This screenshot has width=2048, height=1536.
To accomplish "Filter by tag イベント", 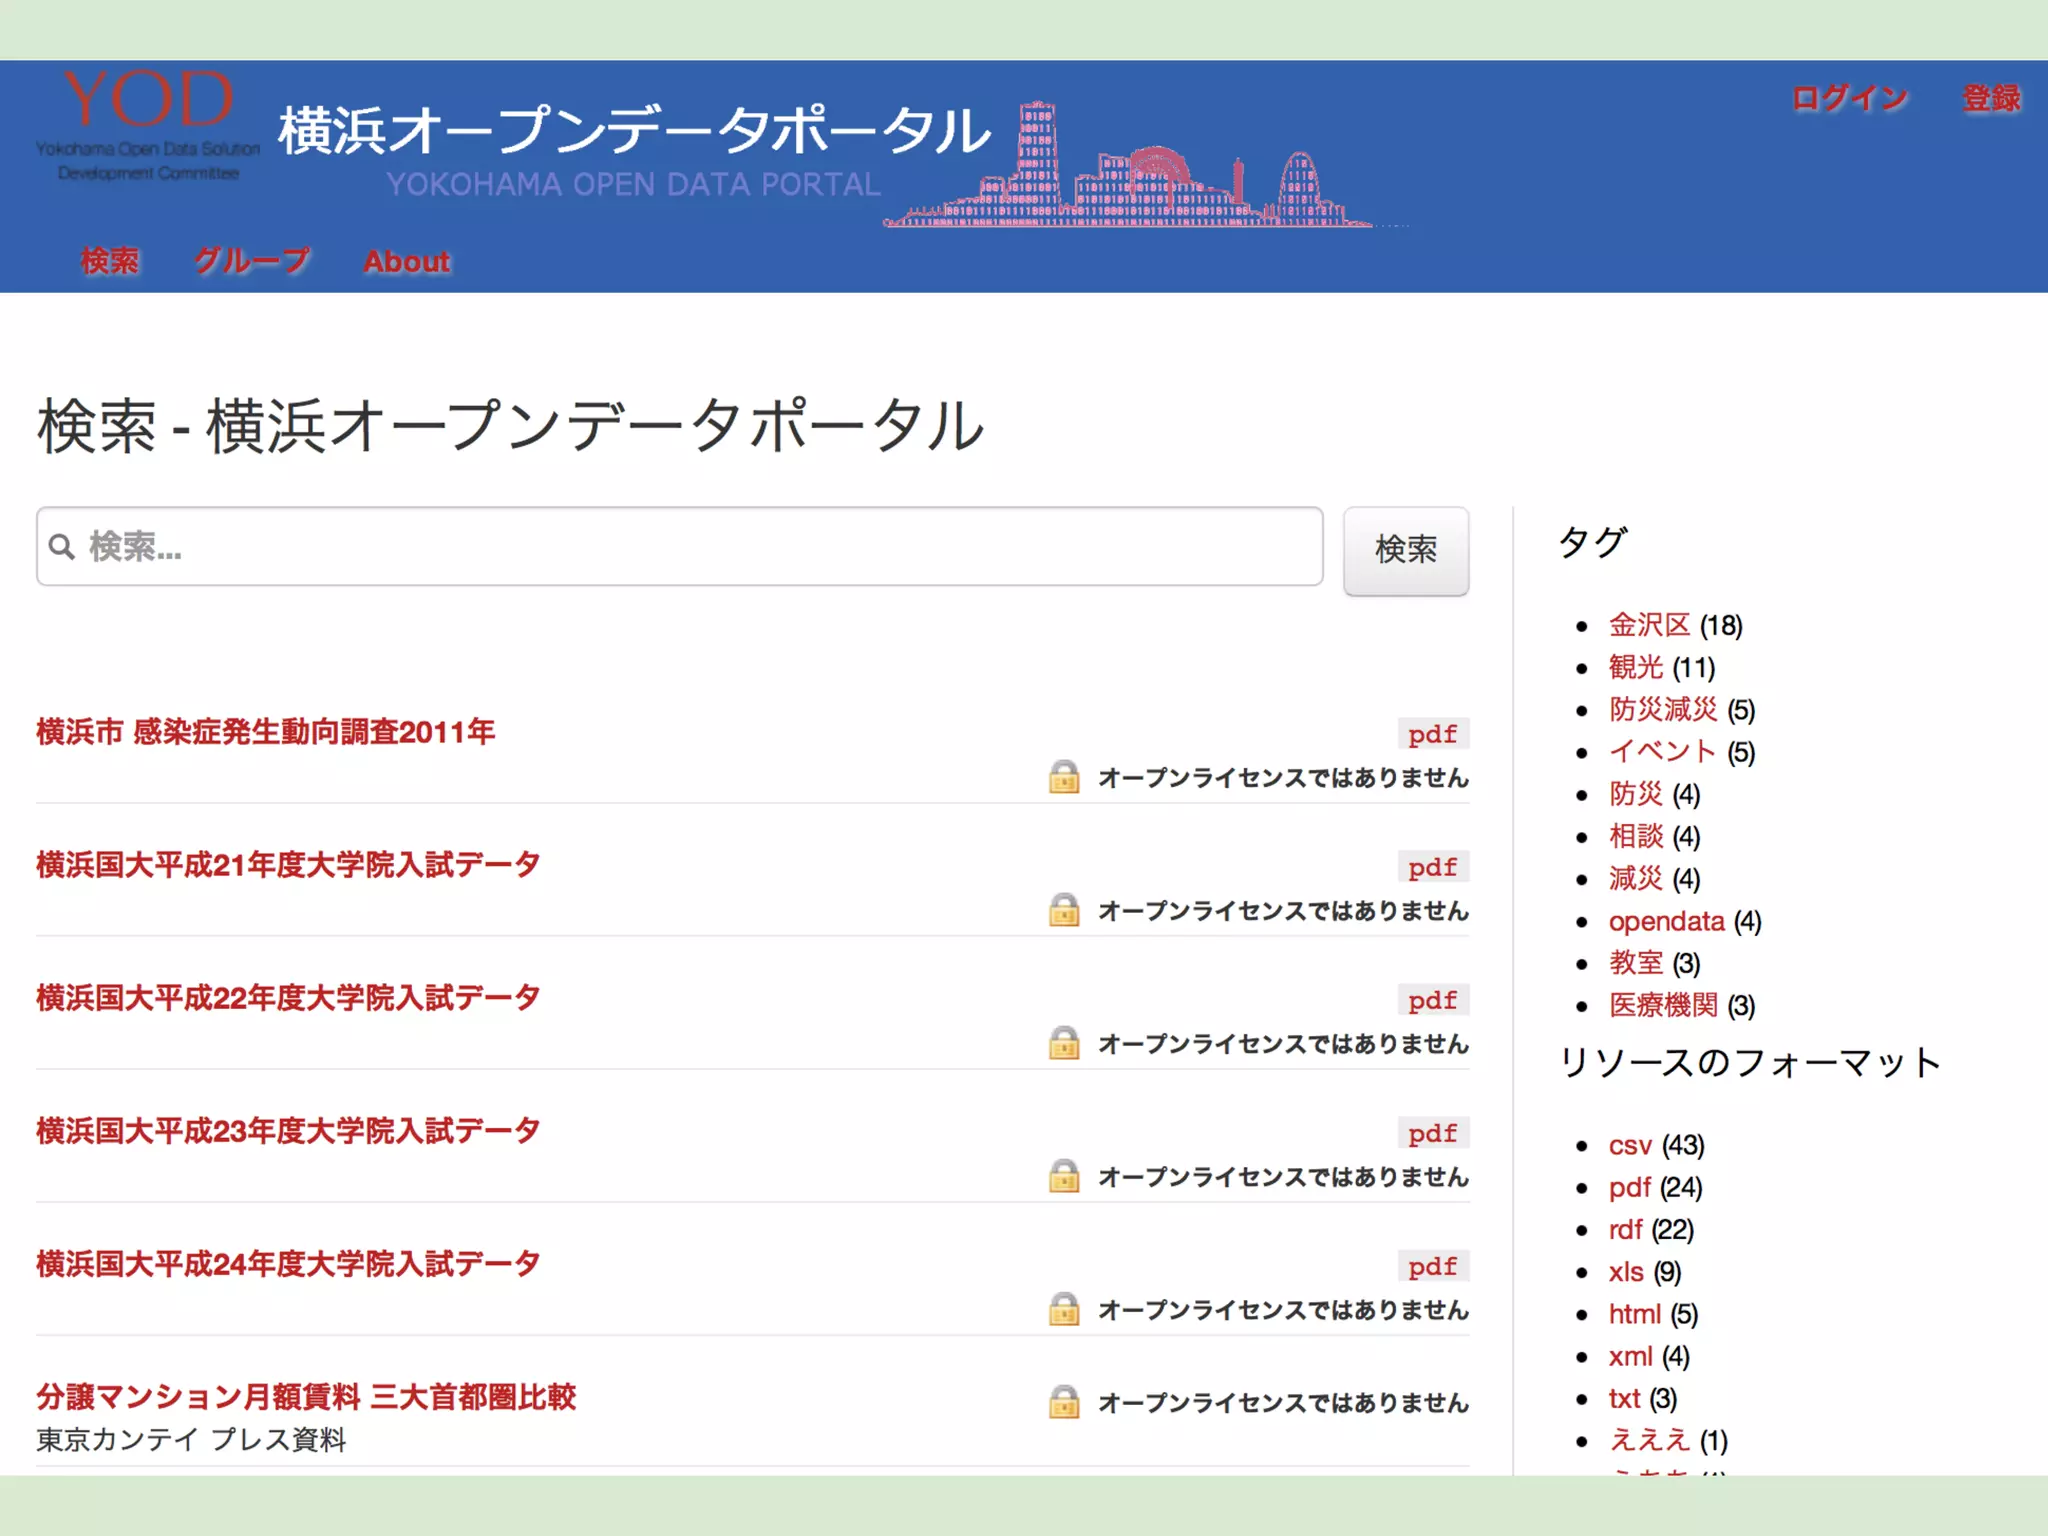I will [1663, 751].
